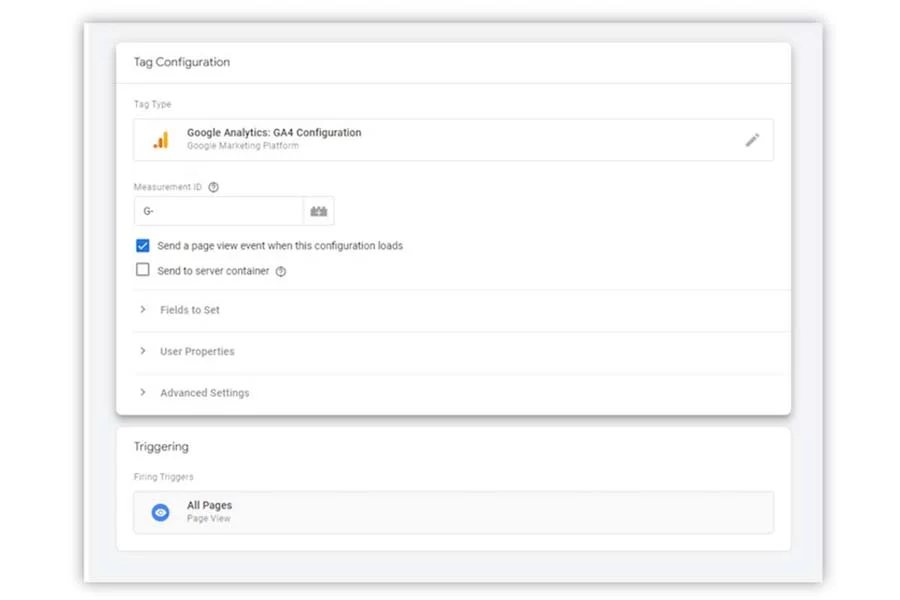Open the variable picker beside Measurement ID
The width and height of the screenshot is (900, 600).
click(x=319, y=211)
